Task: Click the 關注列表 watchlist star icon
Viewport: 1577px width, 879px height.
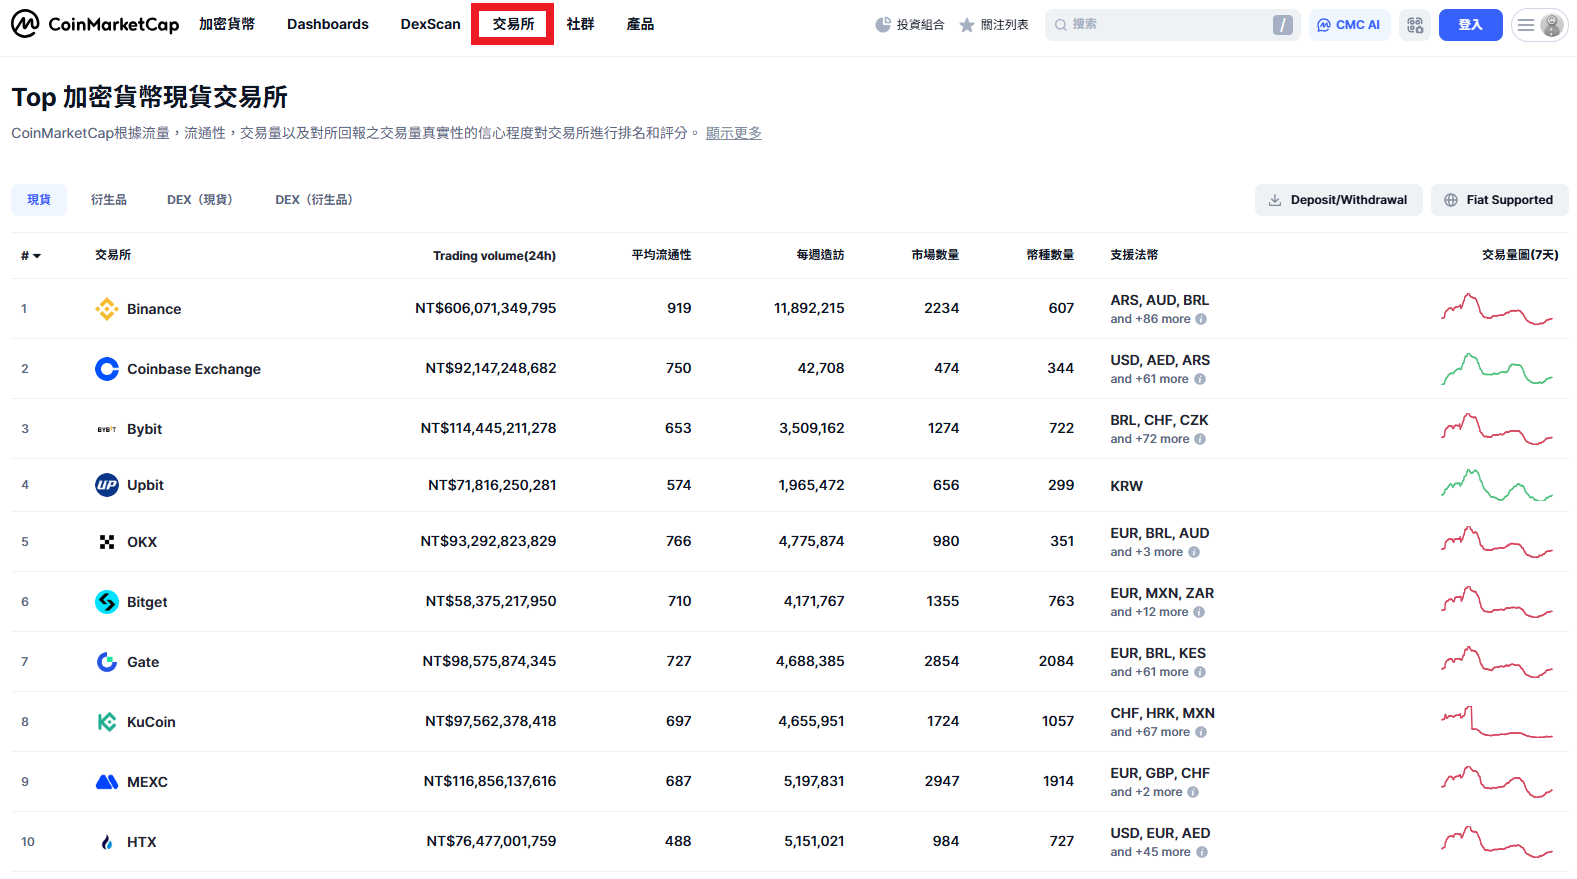Action: click(x=966, y=25)
